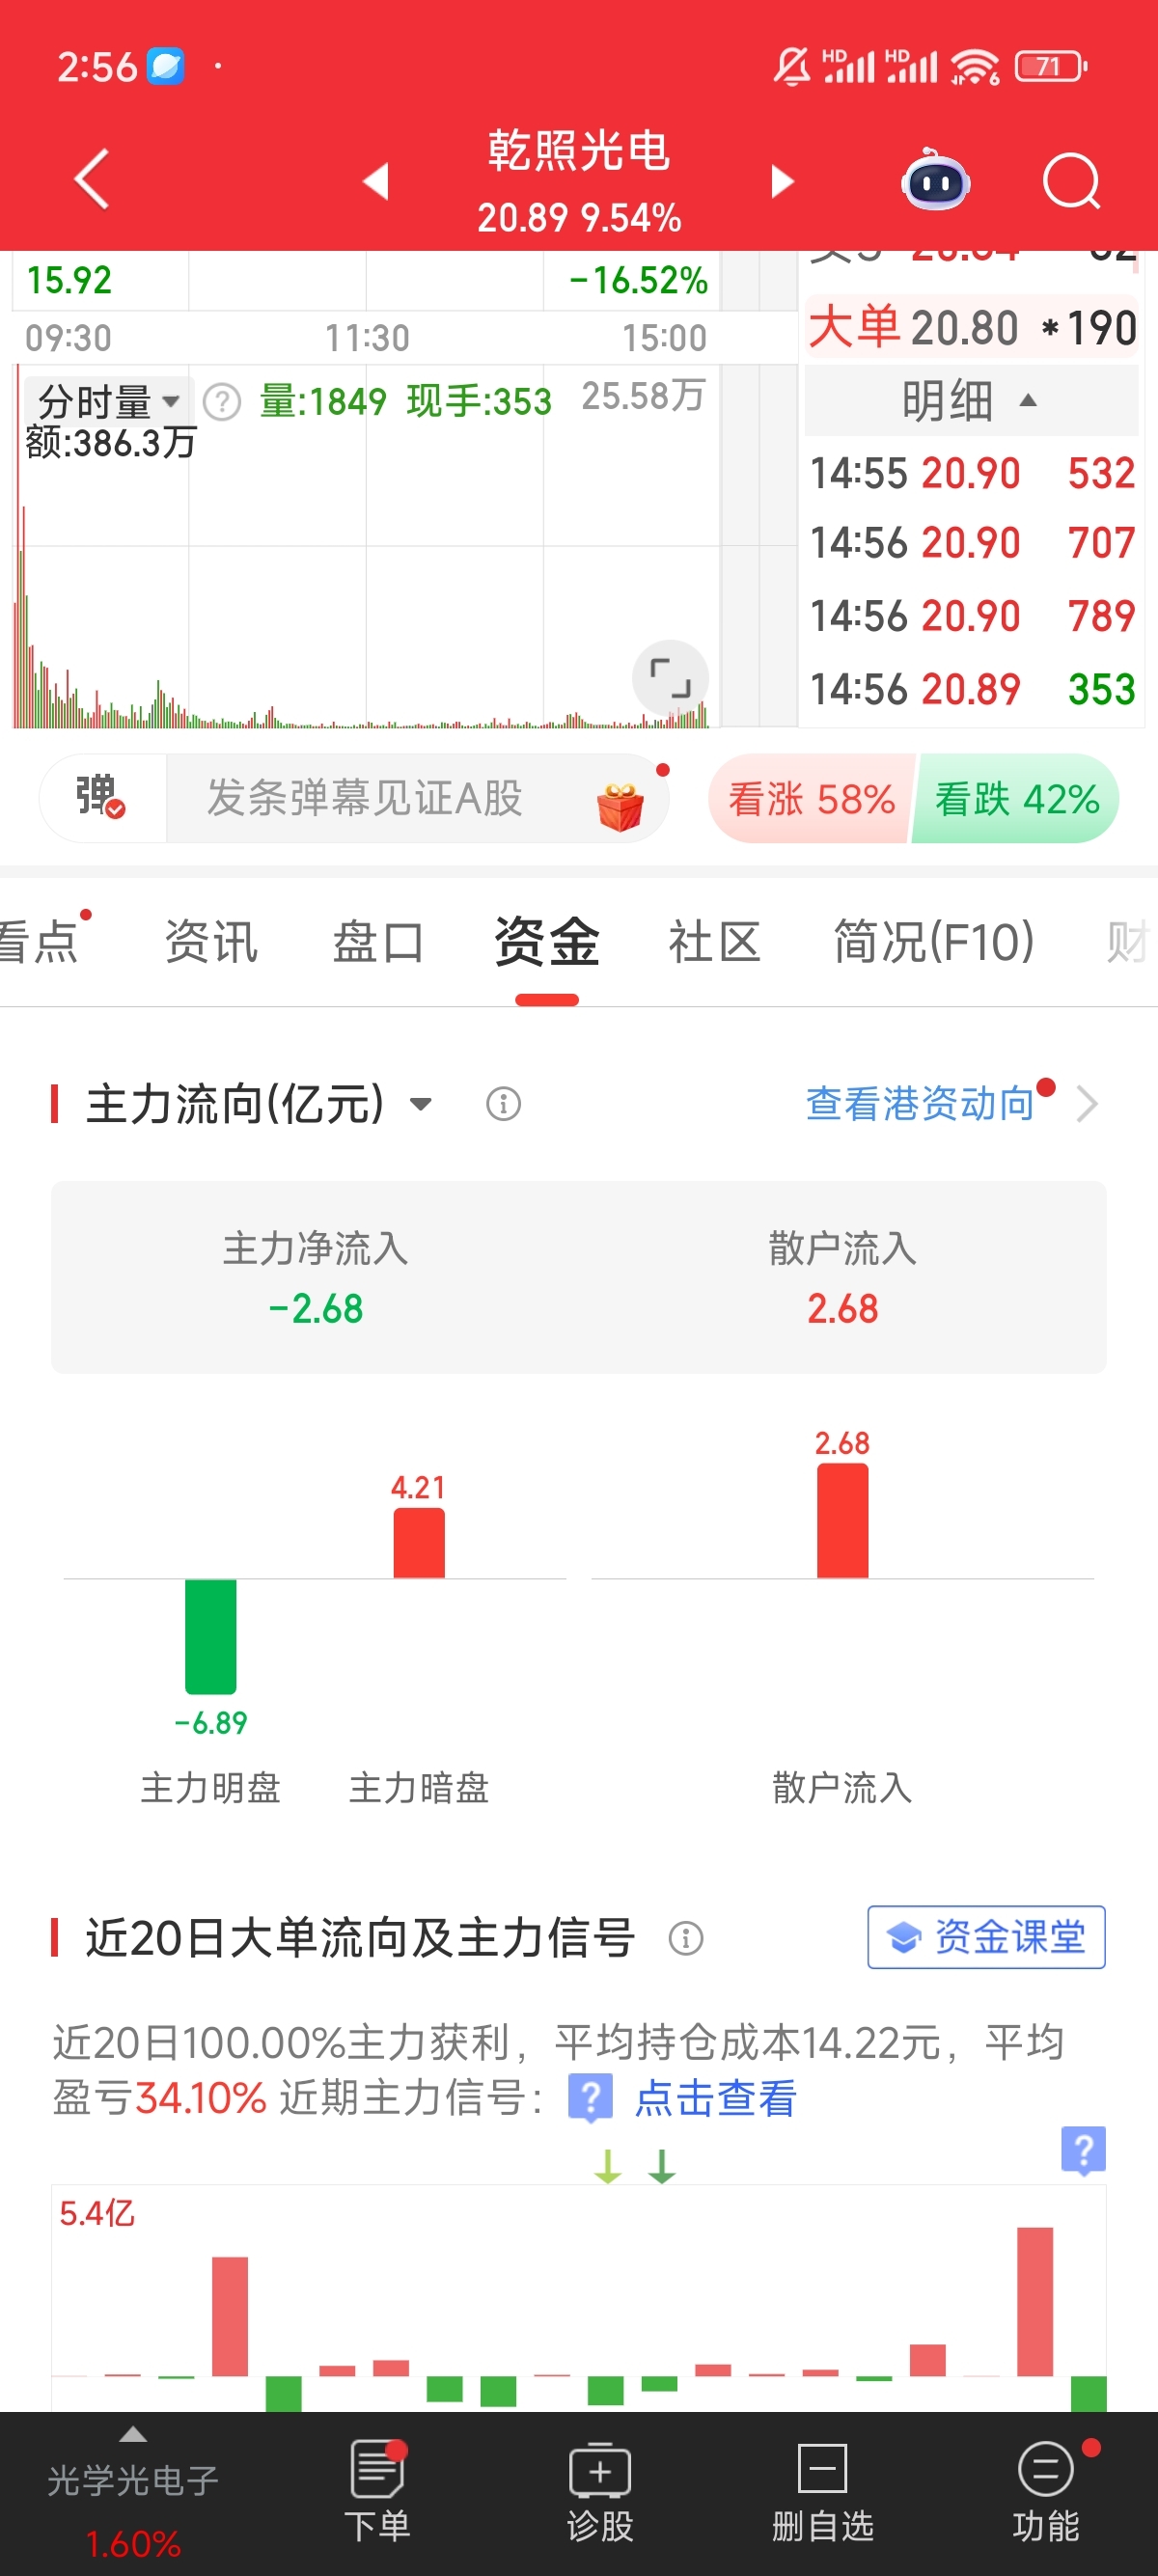The image size is (1158, 2576).
Task: Vote 看涨 58% bullish
Action: coord(810,799)
